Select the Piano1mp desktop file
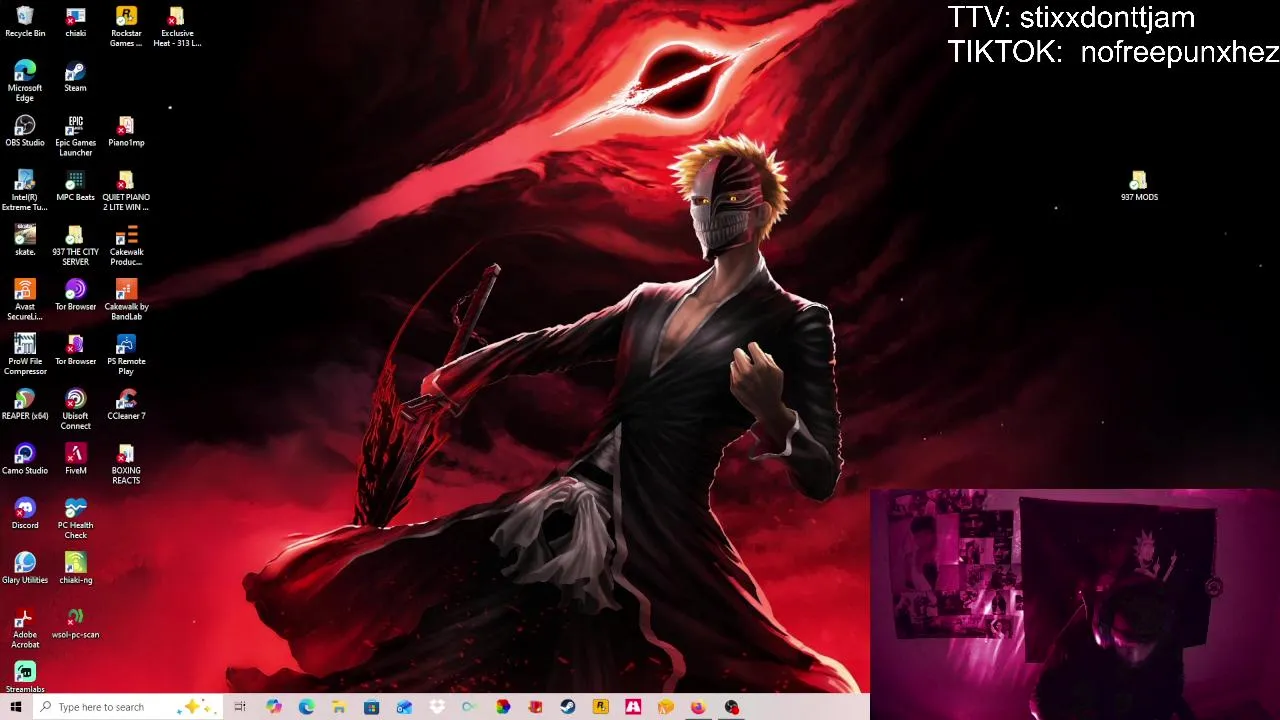The height and width of the screenshot is (720, 1280). (x=126, y=131)
